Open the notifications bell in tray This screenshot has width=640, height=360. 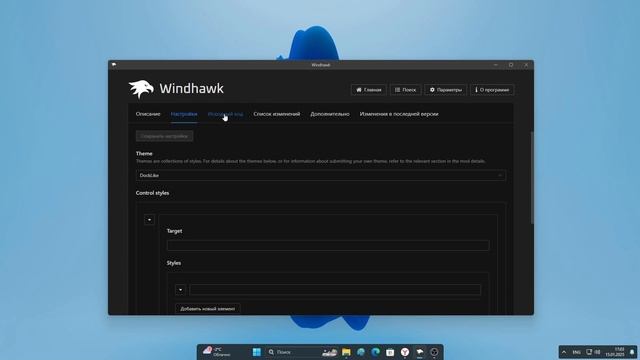pos(632,352)
